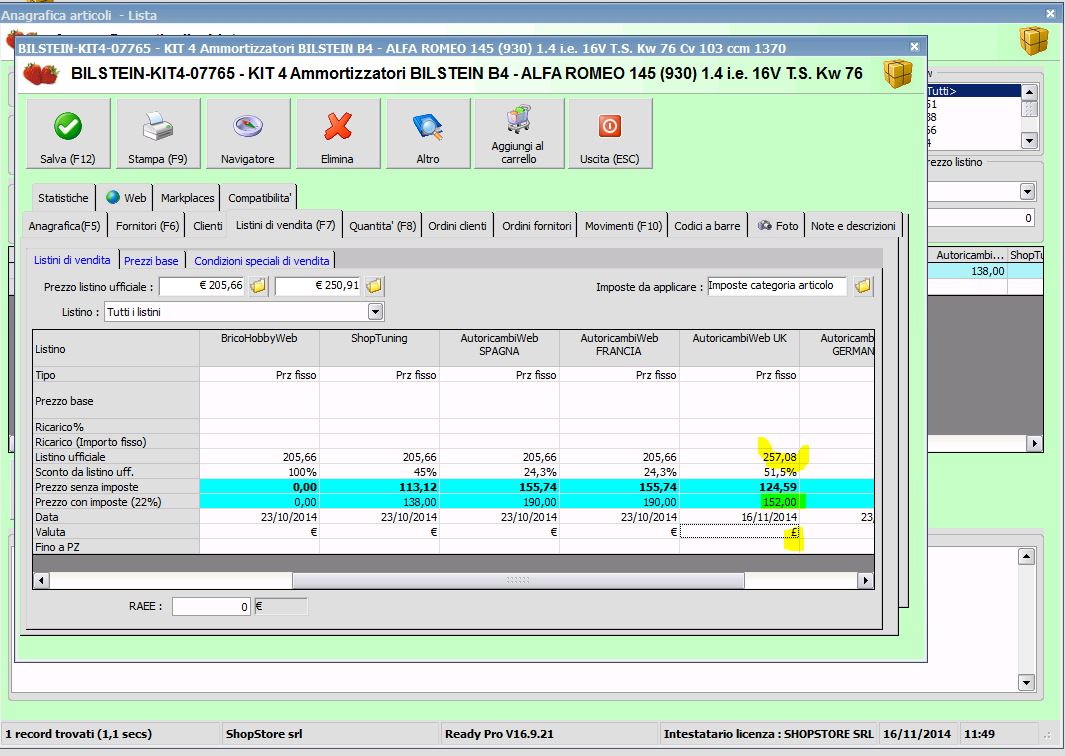Click the Stampa (F9) printer icon
The width and height of the screenshot is (1065, 756).
click(157, 126)
